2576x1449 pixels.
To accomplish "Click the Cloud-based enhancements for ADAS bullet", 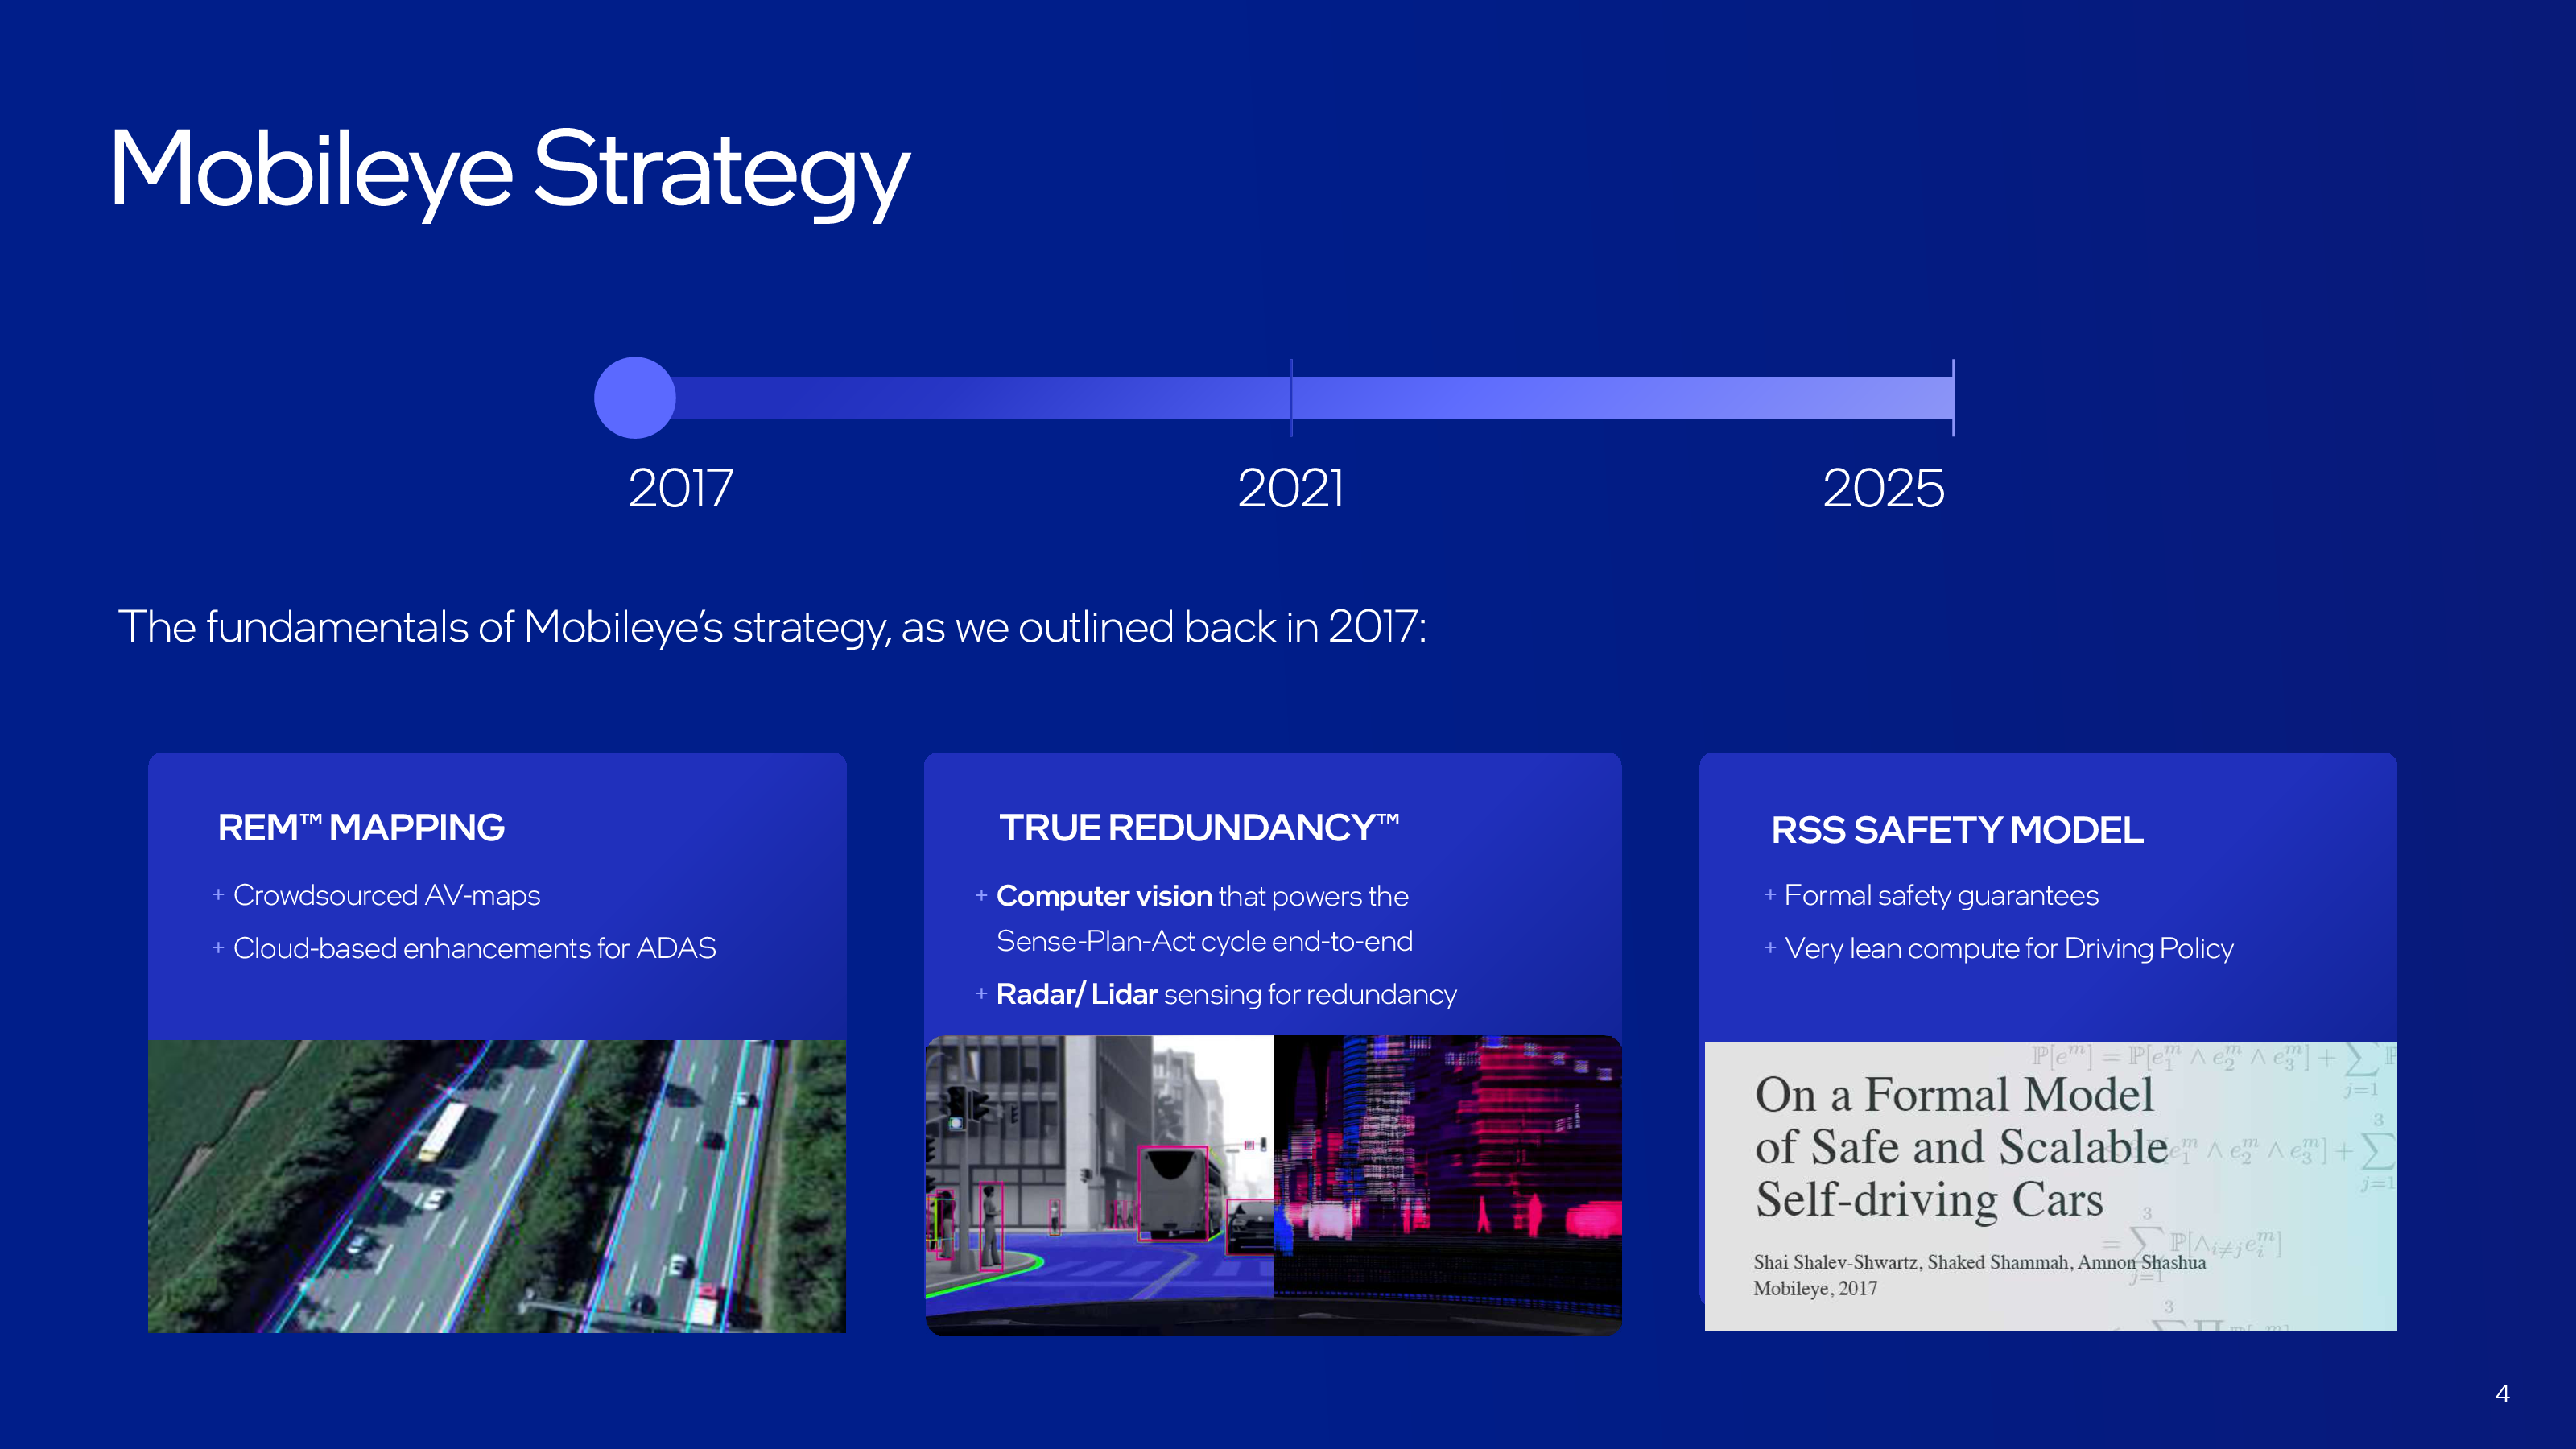I will tap(464, 948).
